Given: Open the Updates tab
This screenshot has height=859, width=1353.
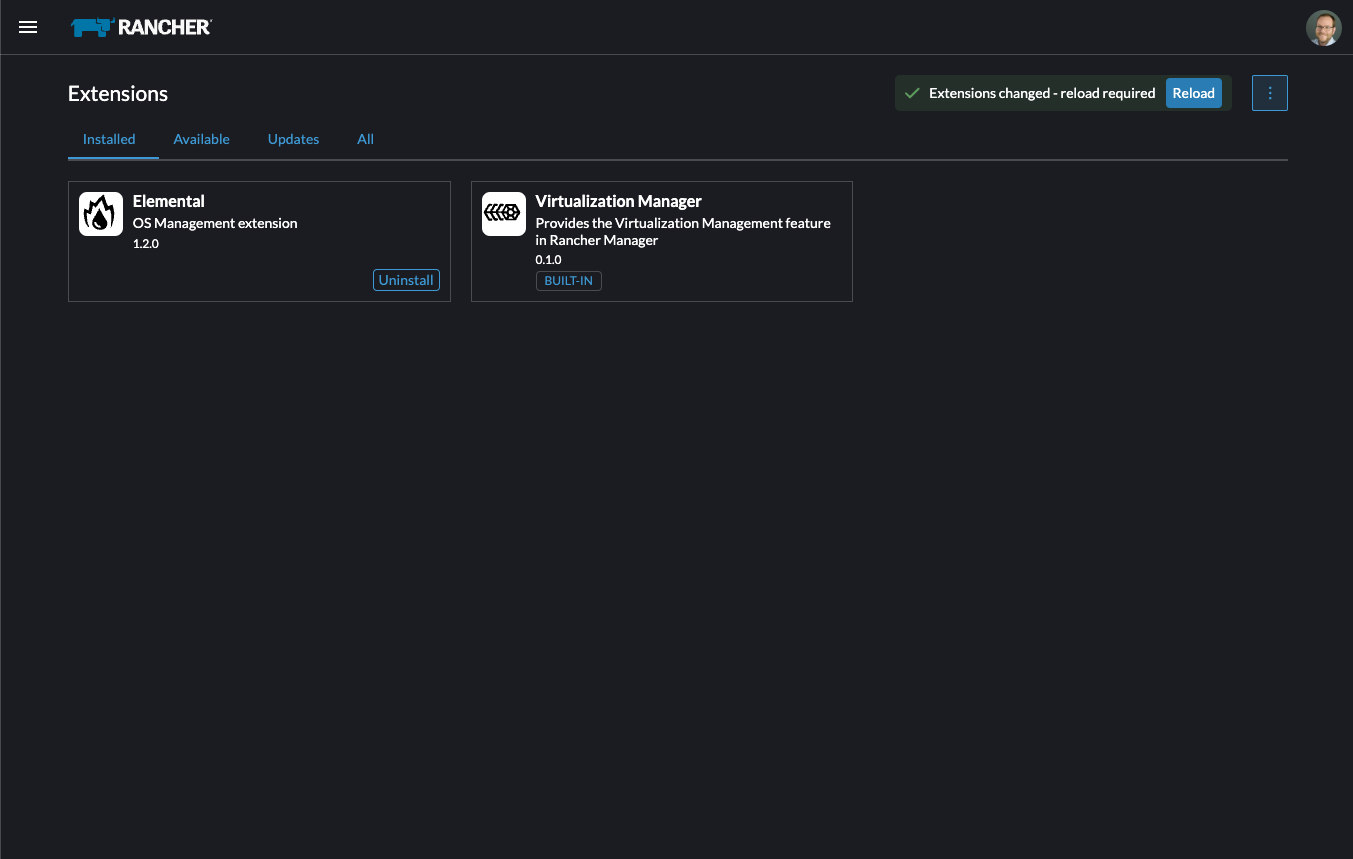Looking at the screenshot, I should (x=293, y=139).
